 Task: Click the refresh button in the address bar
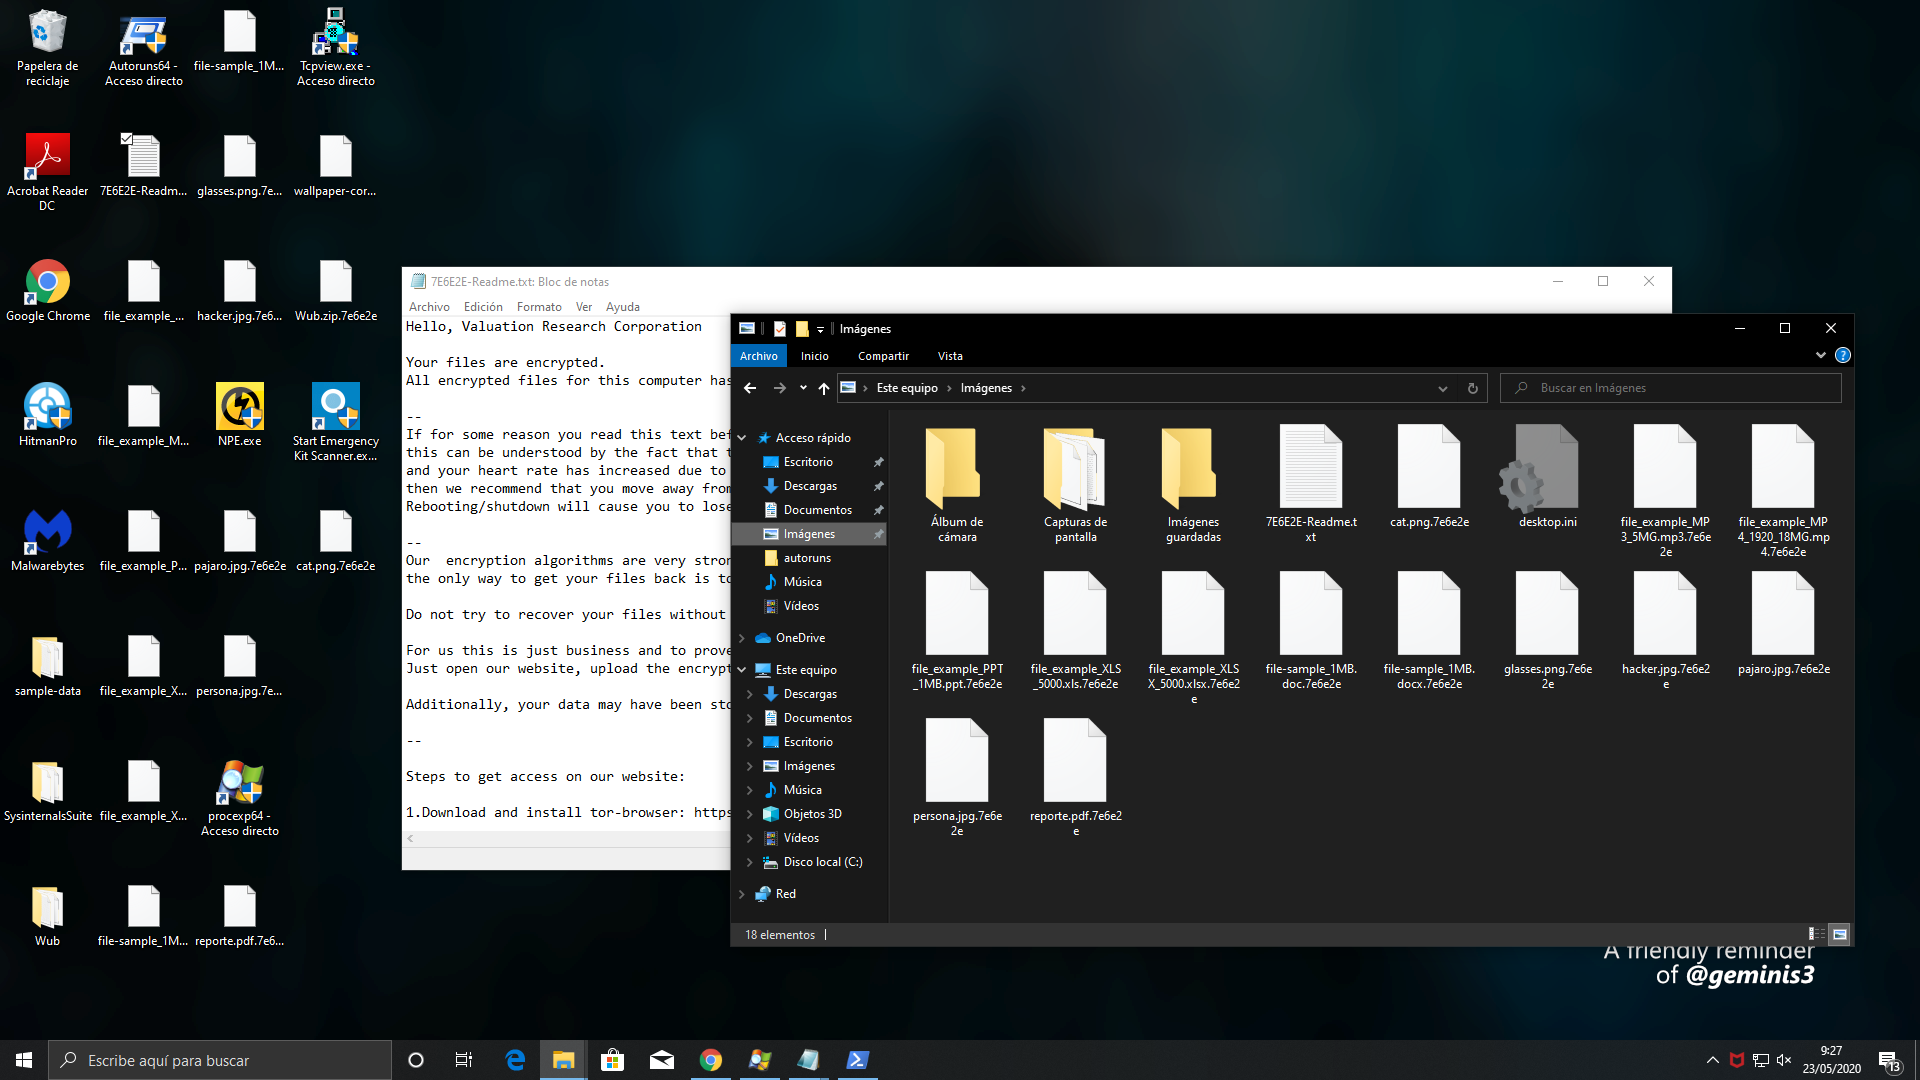[x=1472, y=388]
